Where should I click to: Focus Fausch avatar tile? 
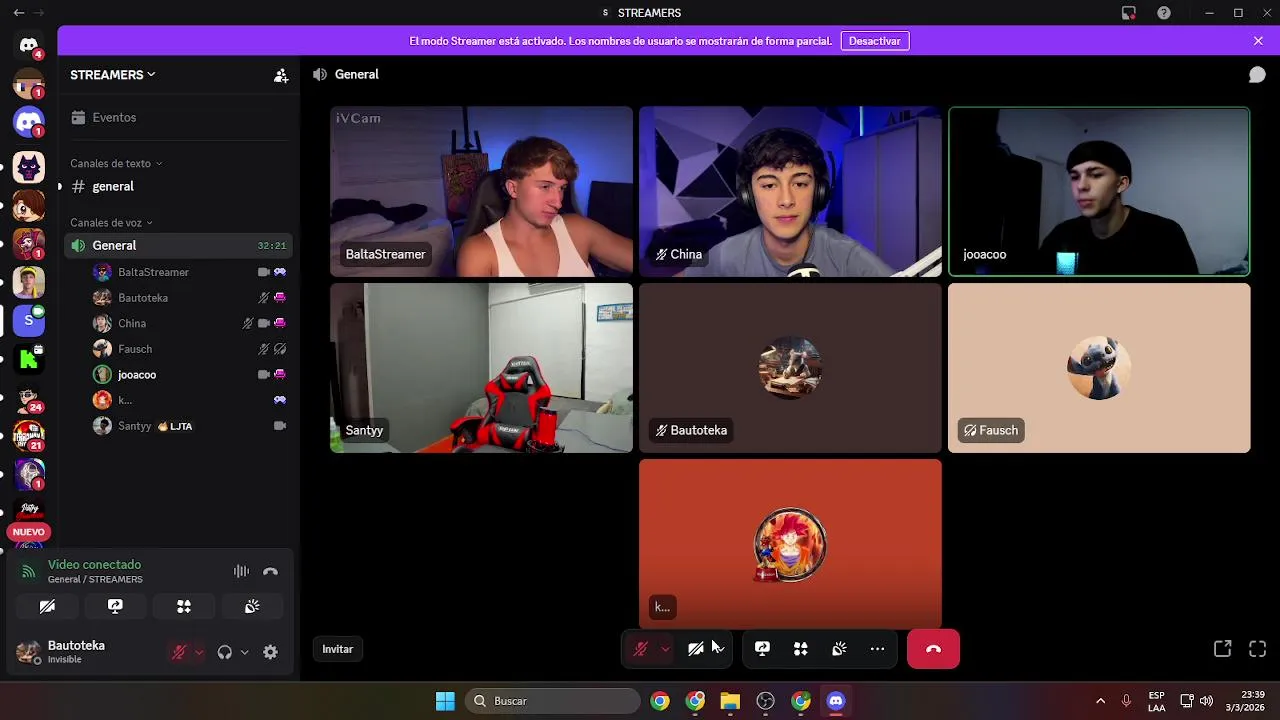(1099, 368)
